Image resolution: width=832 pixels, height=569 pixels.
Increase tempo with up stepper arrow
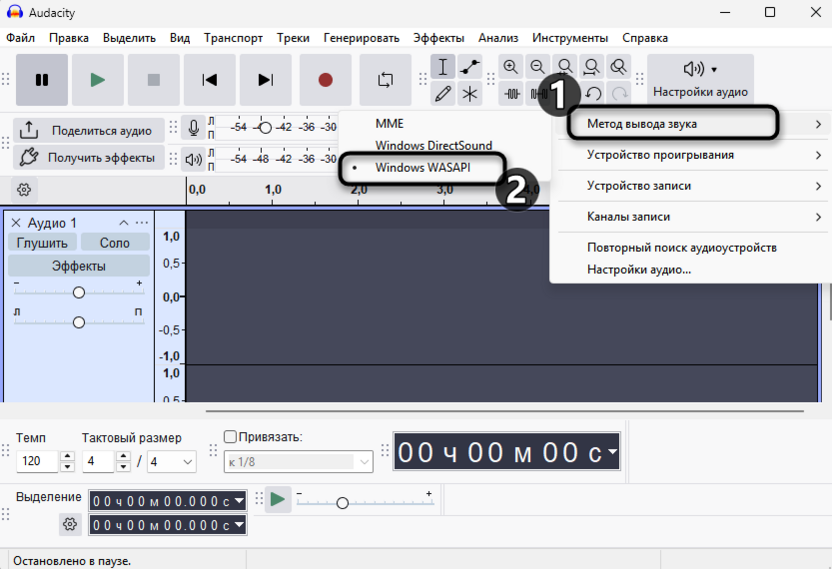point(67,456)
